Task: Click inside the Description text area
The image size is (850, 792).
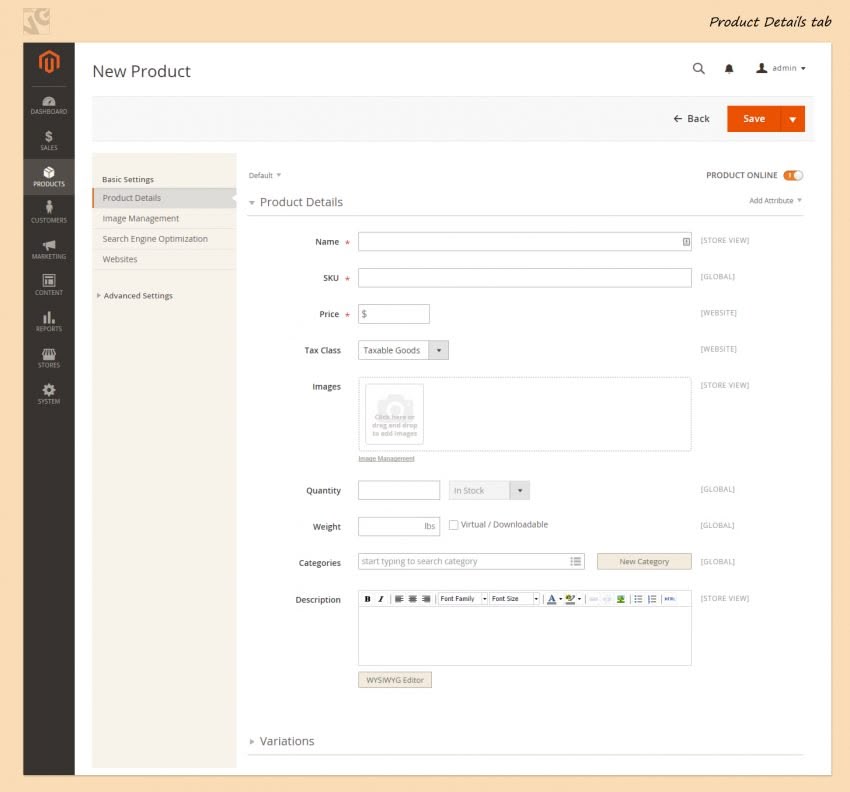Action: 525,635
